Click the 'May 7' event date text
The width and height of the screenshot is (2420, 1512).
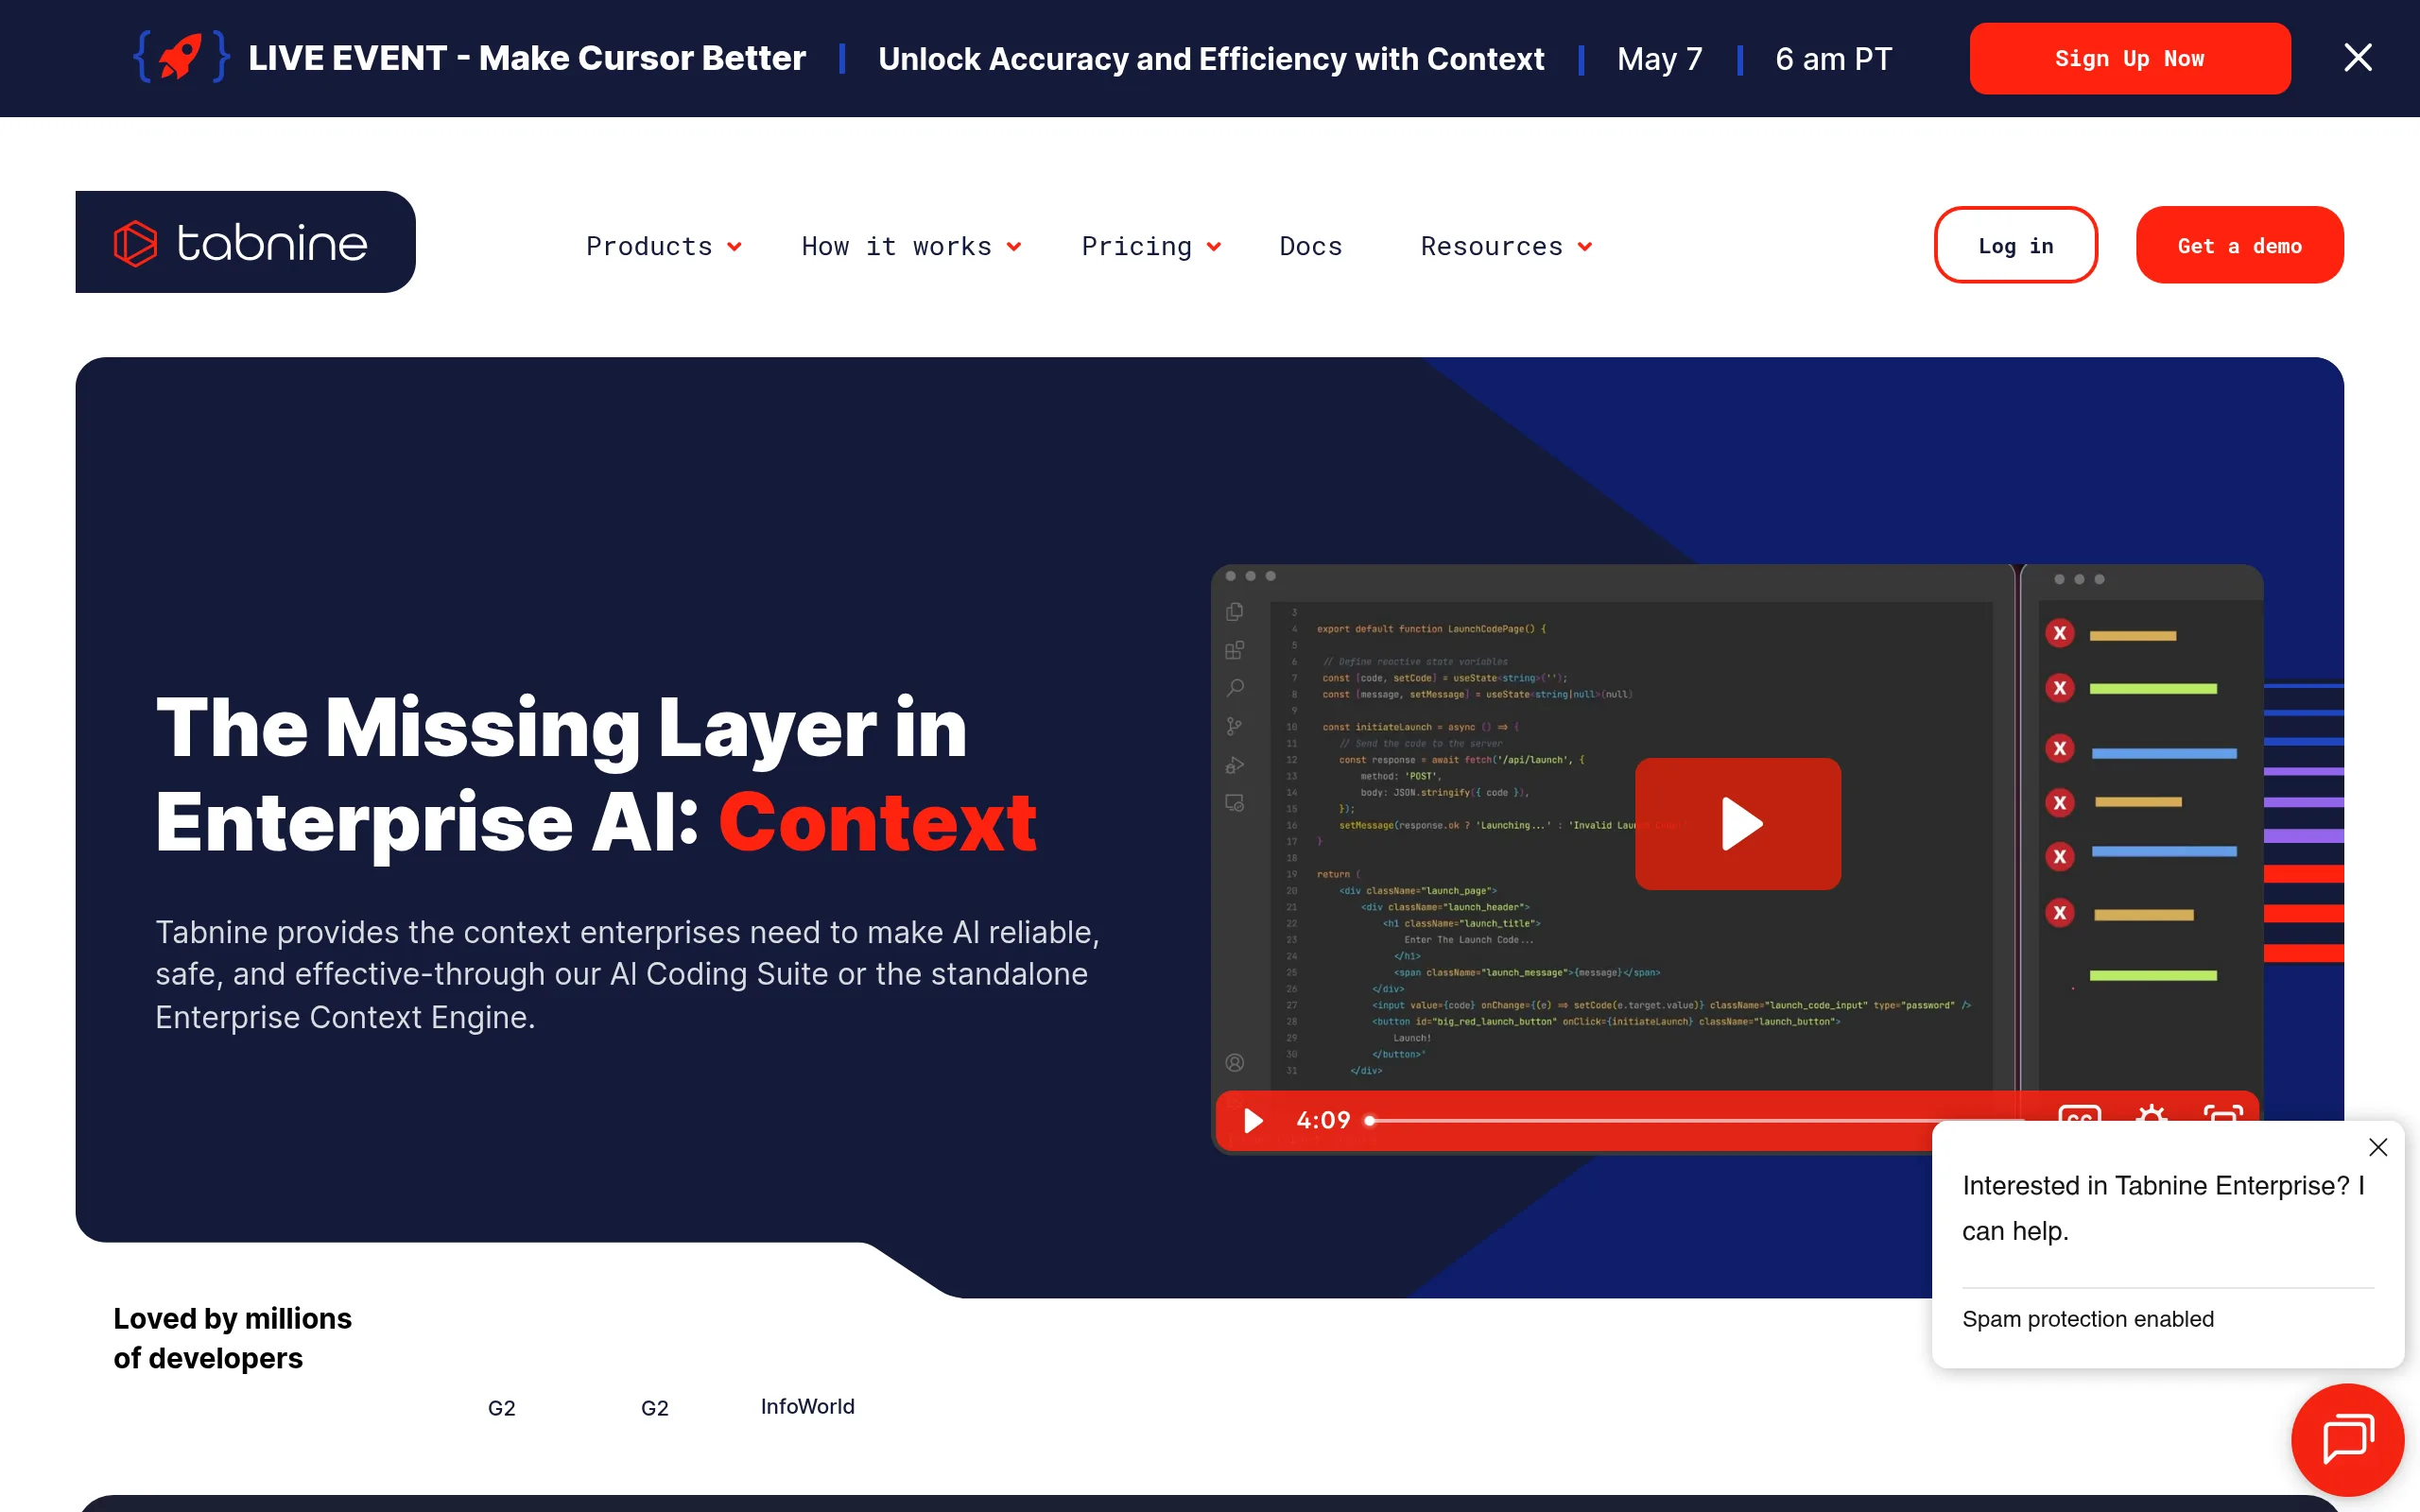tap(1659, 59)
